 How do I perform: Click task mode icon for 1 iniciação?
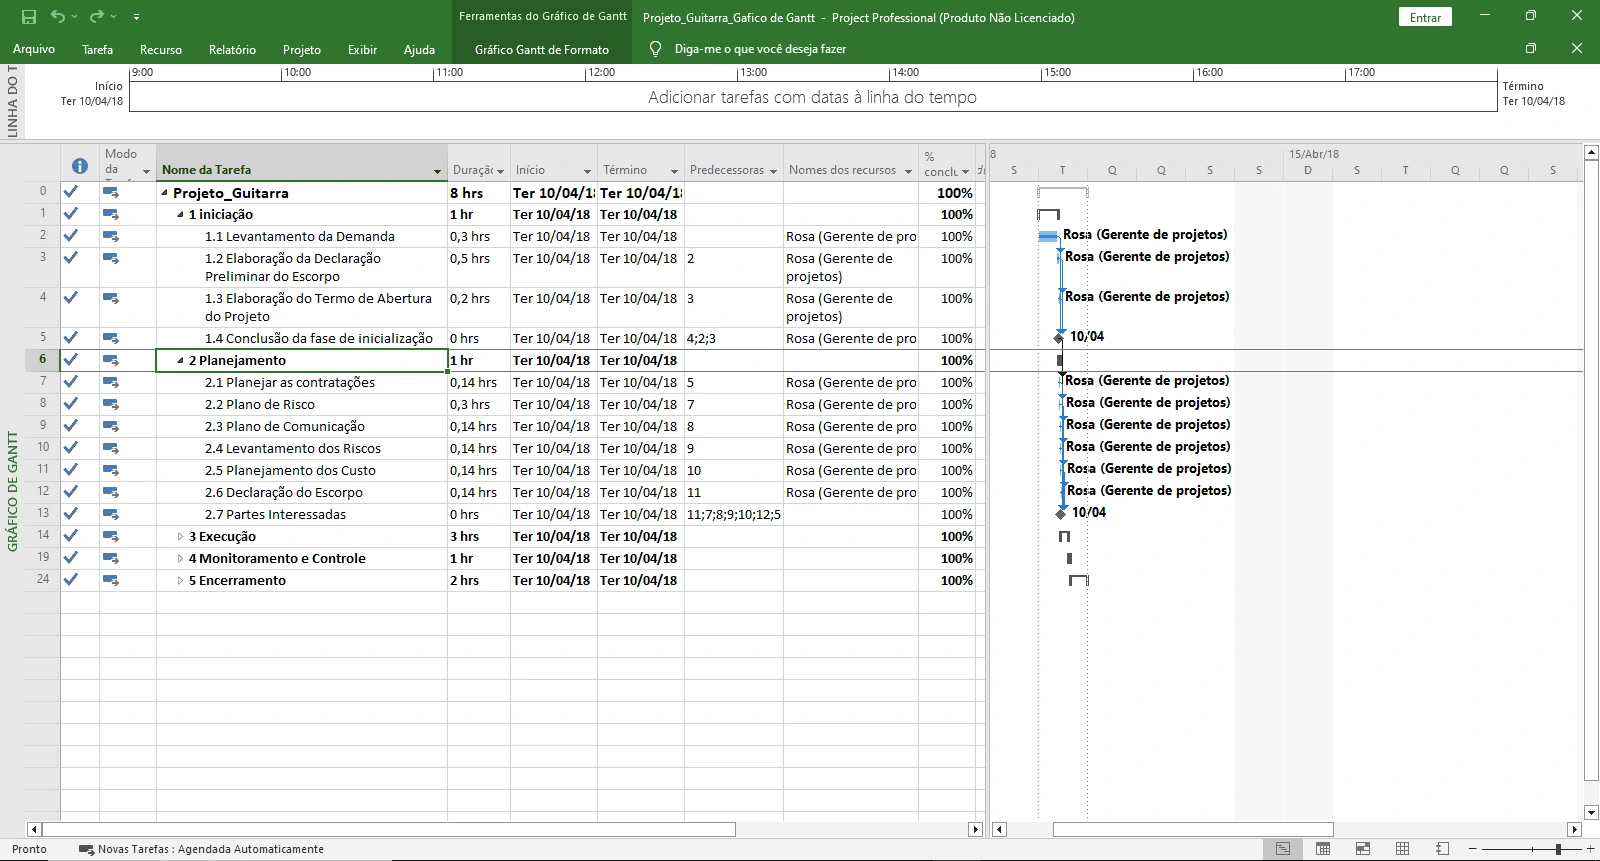pos(110,214)
